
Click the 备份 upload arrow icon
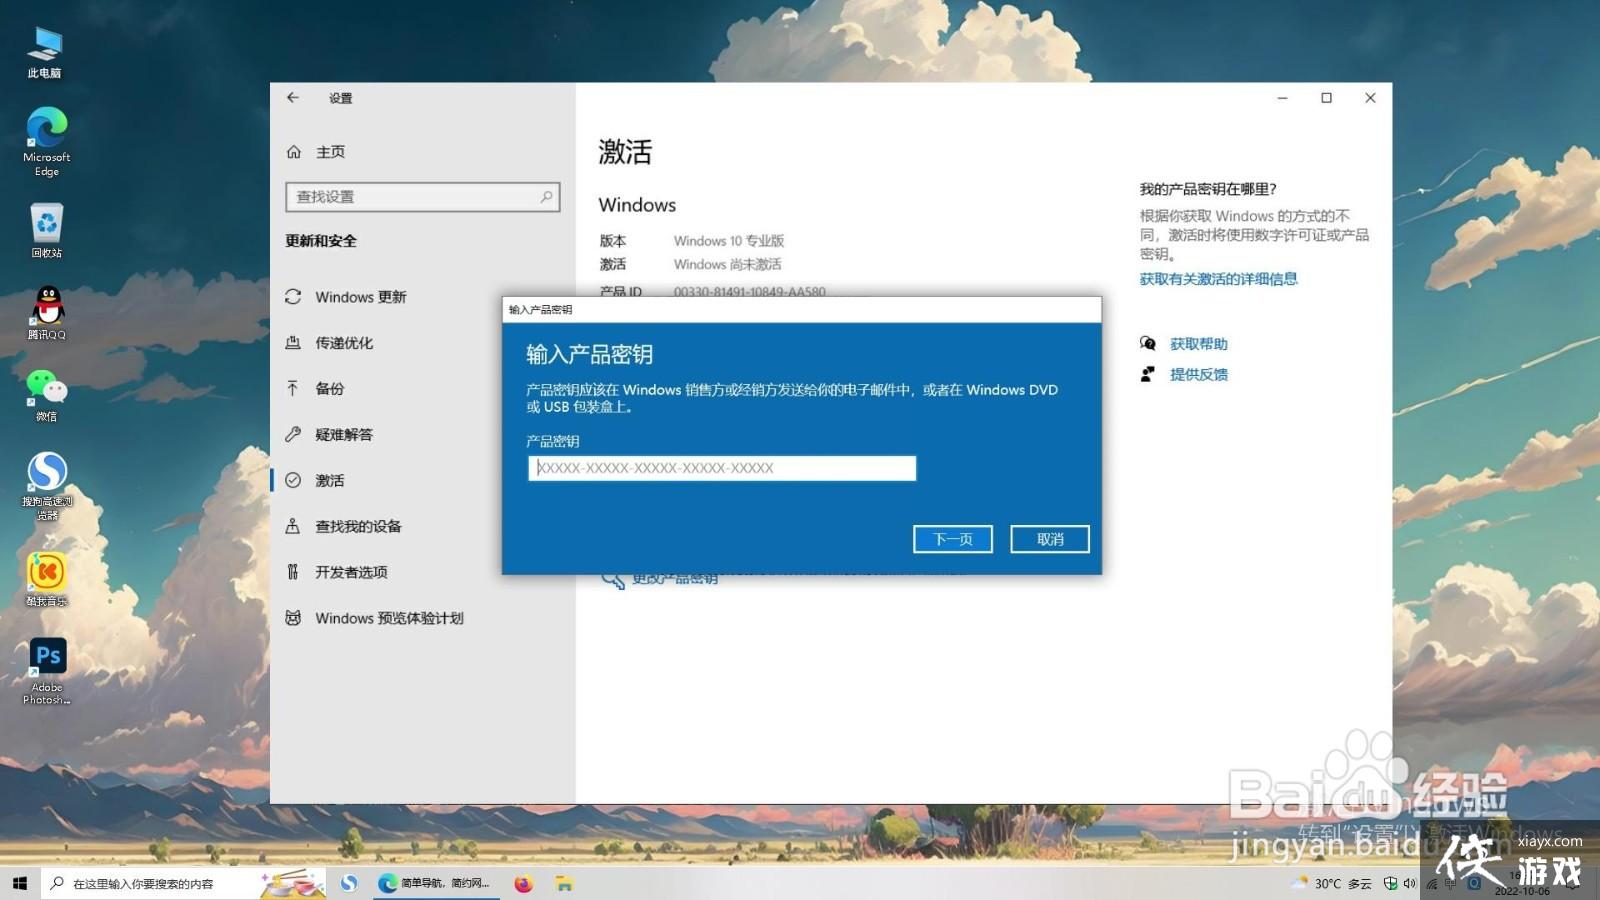(x=293, y=388)
